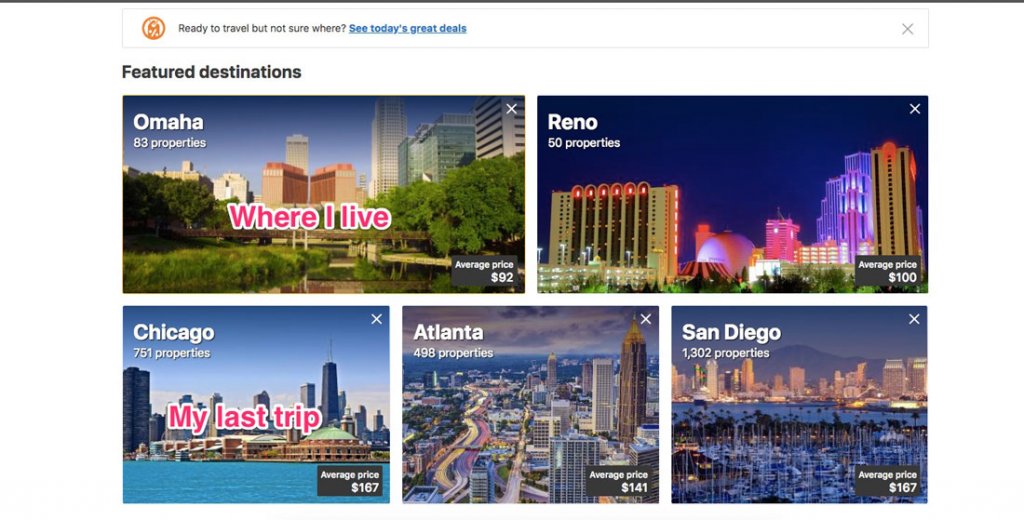
Task: Remove the Atlanta destination card
Action: pos(646,319)
